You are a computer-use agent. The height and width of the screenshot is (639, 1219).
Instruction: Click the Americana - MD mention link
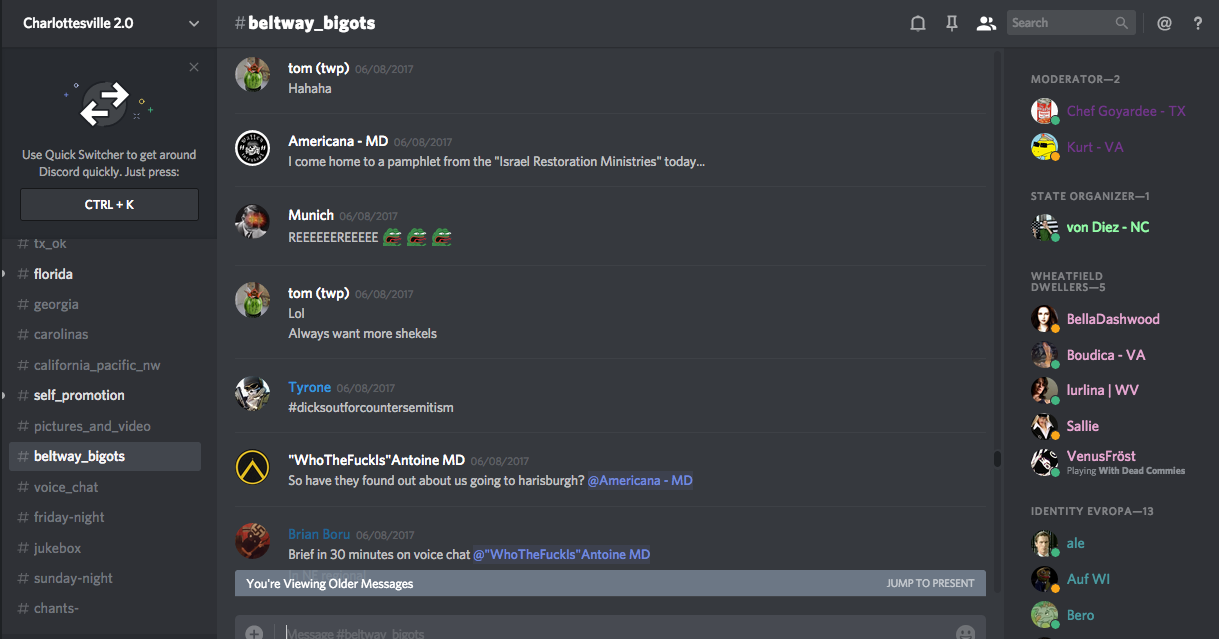(x=640, y=481)
